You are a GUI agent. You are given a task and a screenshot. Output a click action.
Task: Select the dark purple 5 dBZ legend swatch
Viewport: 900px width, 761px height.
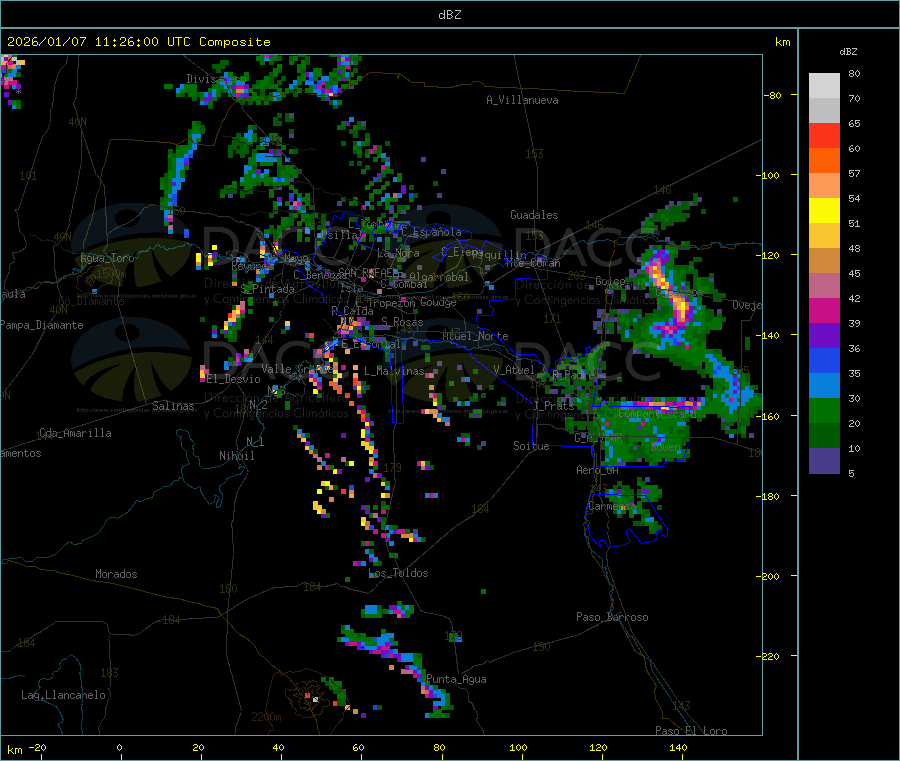click(824, 461)
